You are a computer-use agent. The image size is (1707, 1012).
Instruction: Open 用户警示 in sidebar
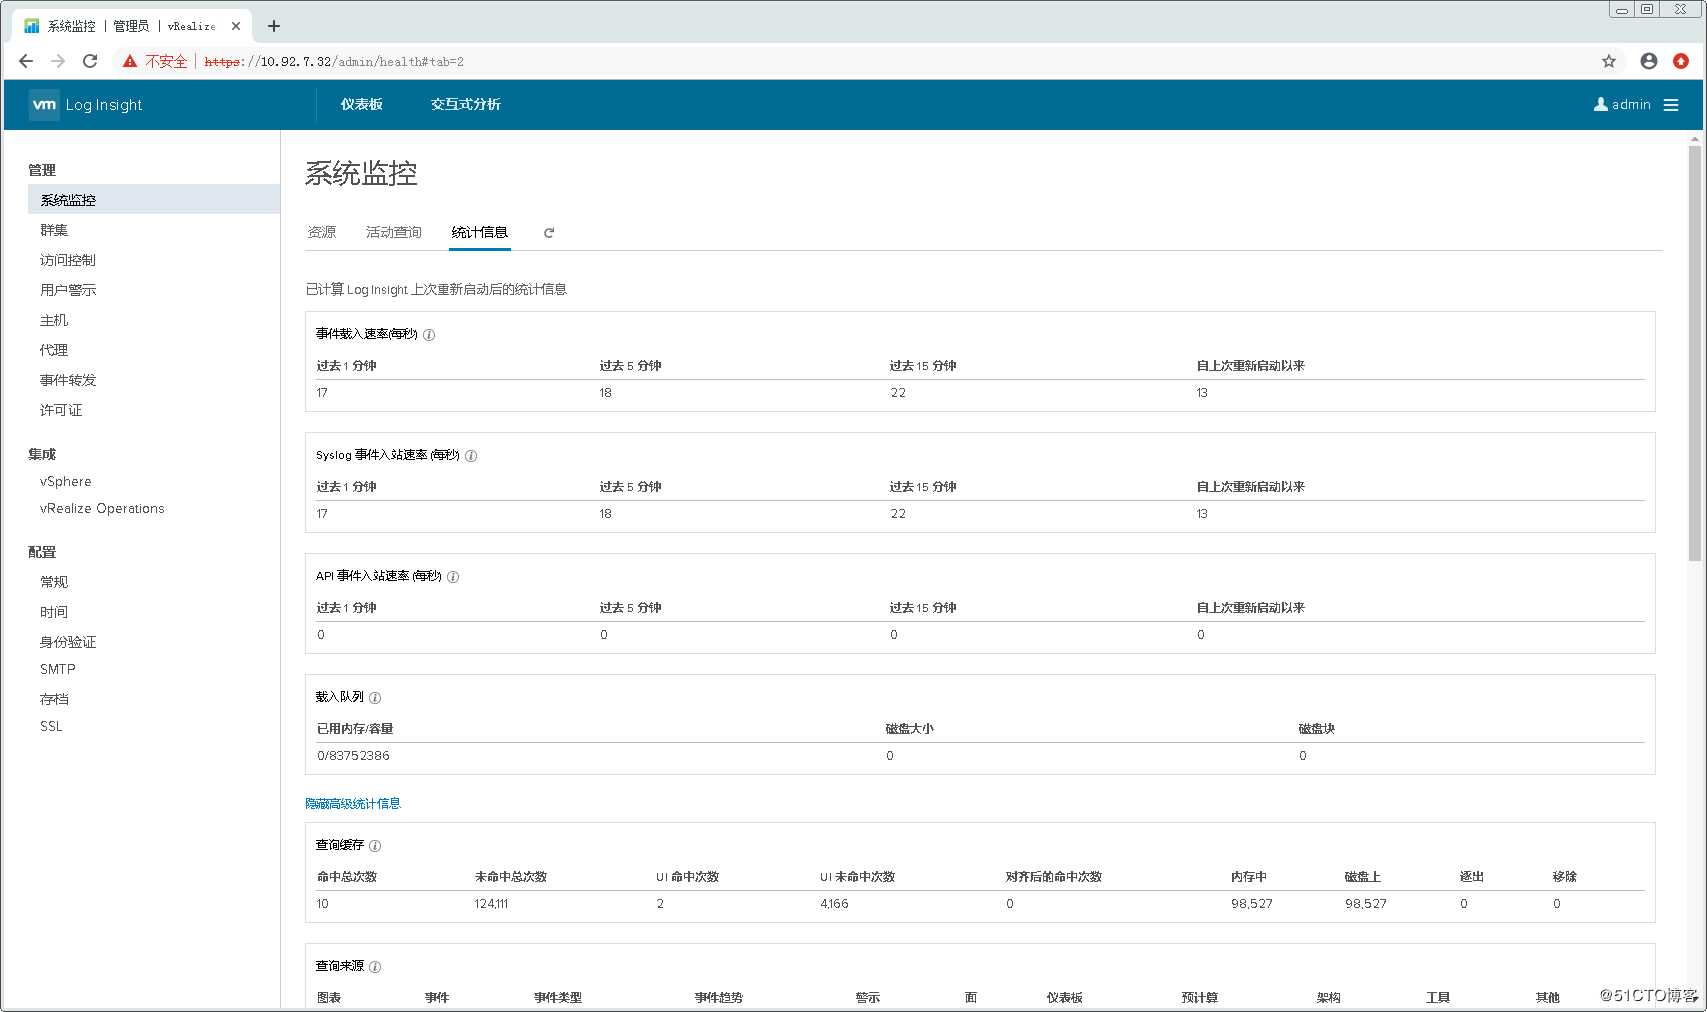click(x=68, y=290)
